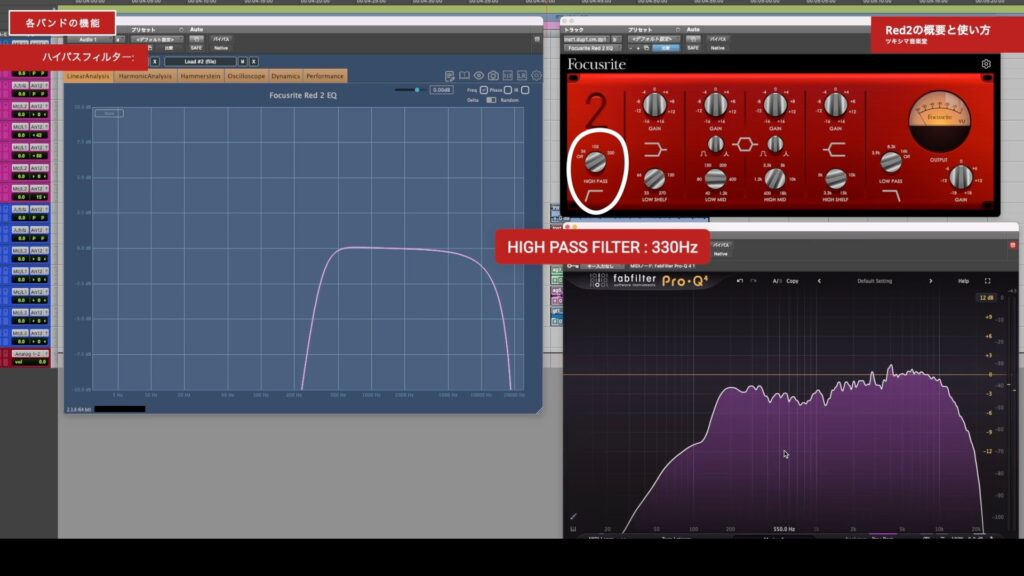Open preset dropdown in analyzer plugin header
The height and width of the screenshot is (576, 1024).
click(156, 39)
